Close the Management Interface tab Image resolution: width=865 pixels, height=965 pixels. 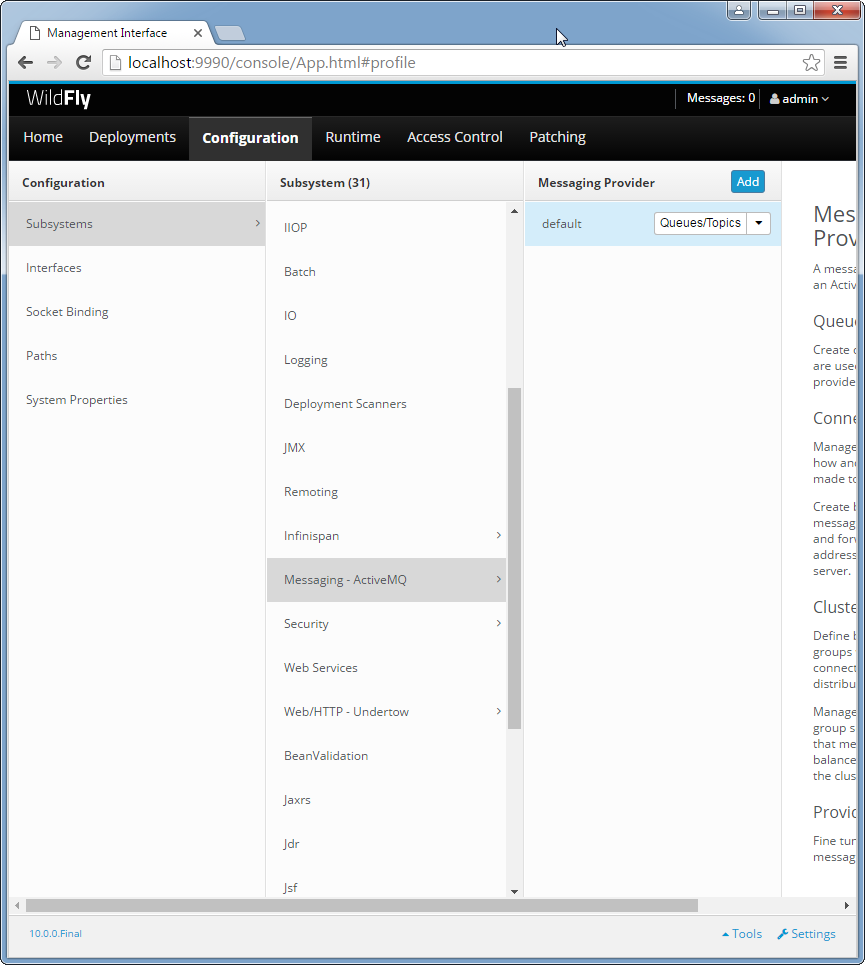click(x=197, y=33)
